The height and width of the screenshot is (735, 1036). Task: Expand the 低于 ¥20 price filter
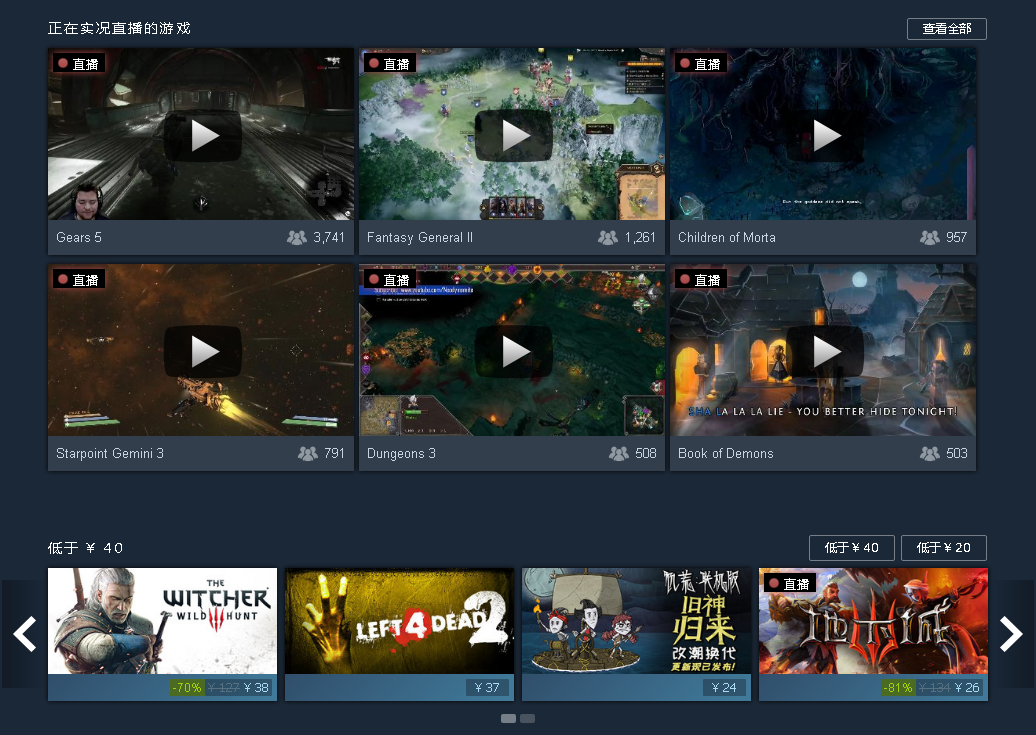click(943, 547)
